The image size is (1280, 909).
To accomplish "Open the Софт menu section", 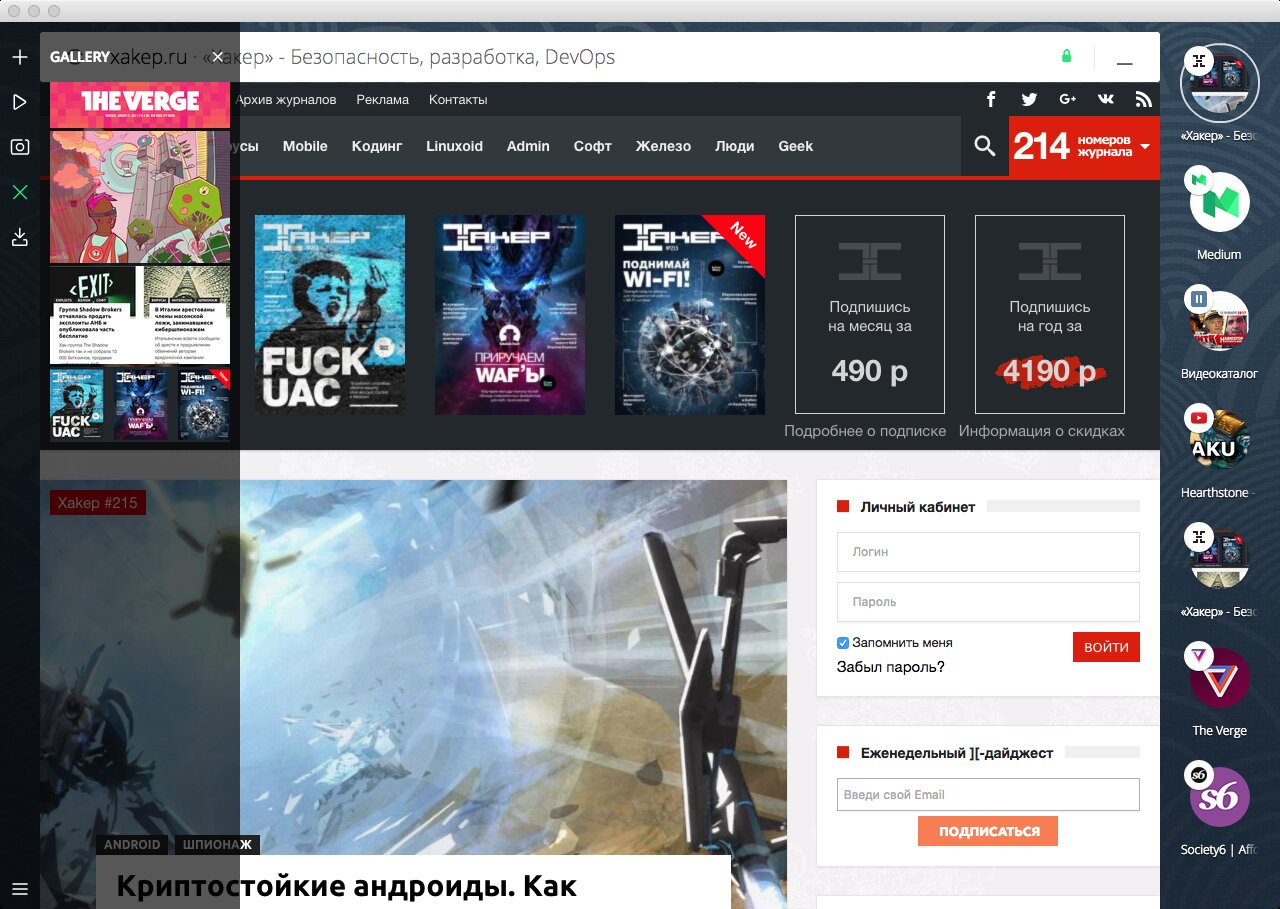I will coord(593,146).
